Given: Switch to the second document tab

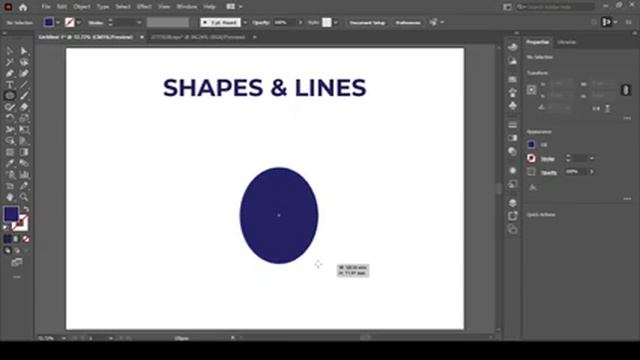Looking at the screenshot, I should (x=198, y=37).
